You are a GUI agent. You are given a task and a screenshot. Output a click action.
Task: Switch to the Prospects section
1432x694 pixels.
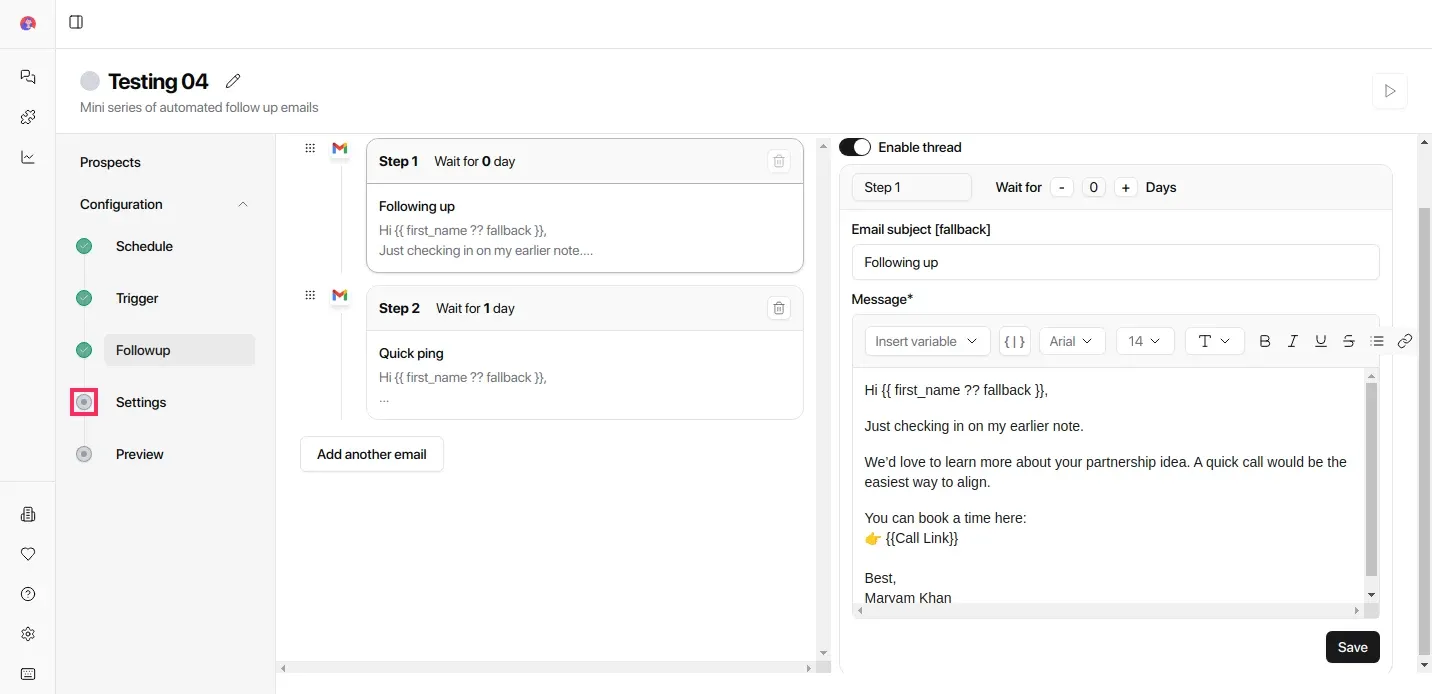tap(110, 162)
